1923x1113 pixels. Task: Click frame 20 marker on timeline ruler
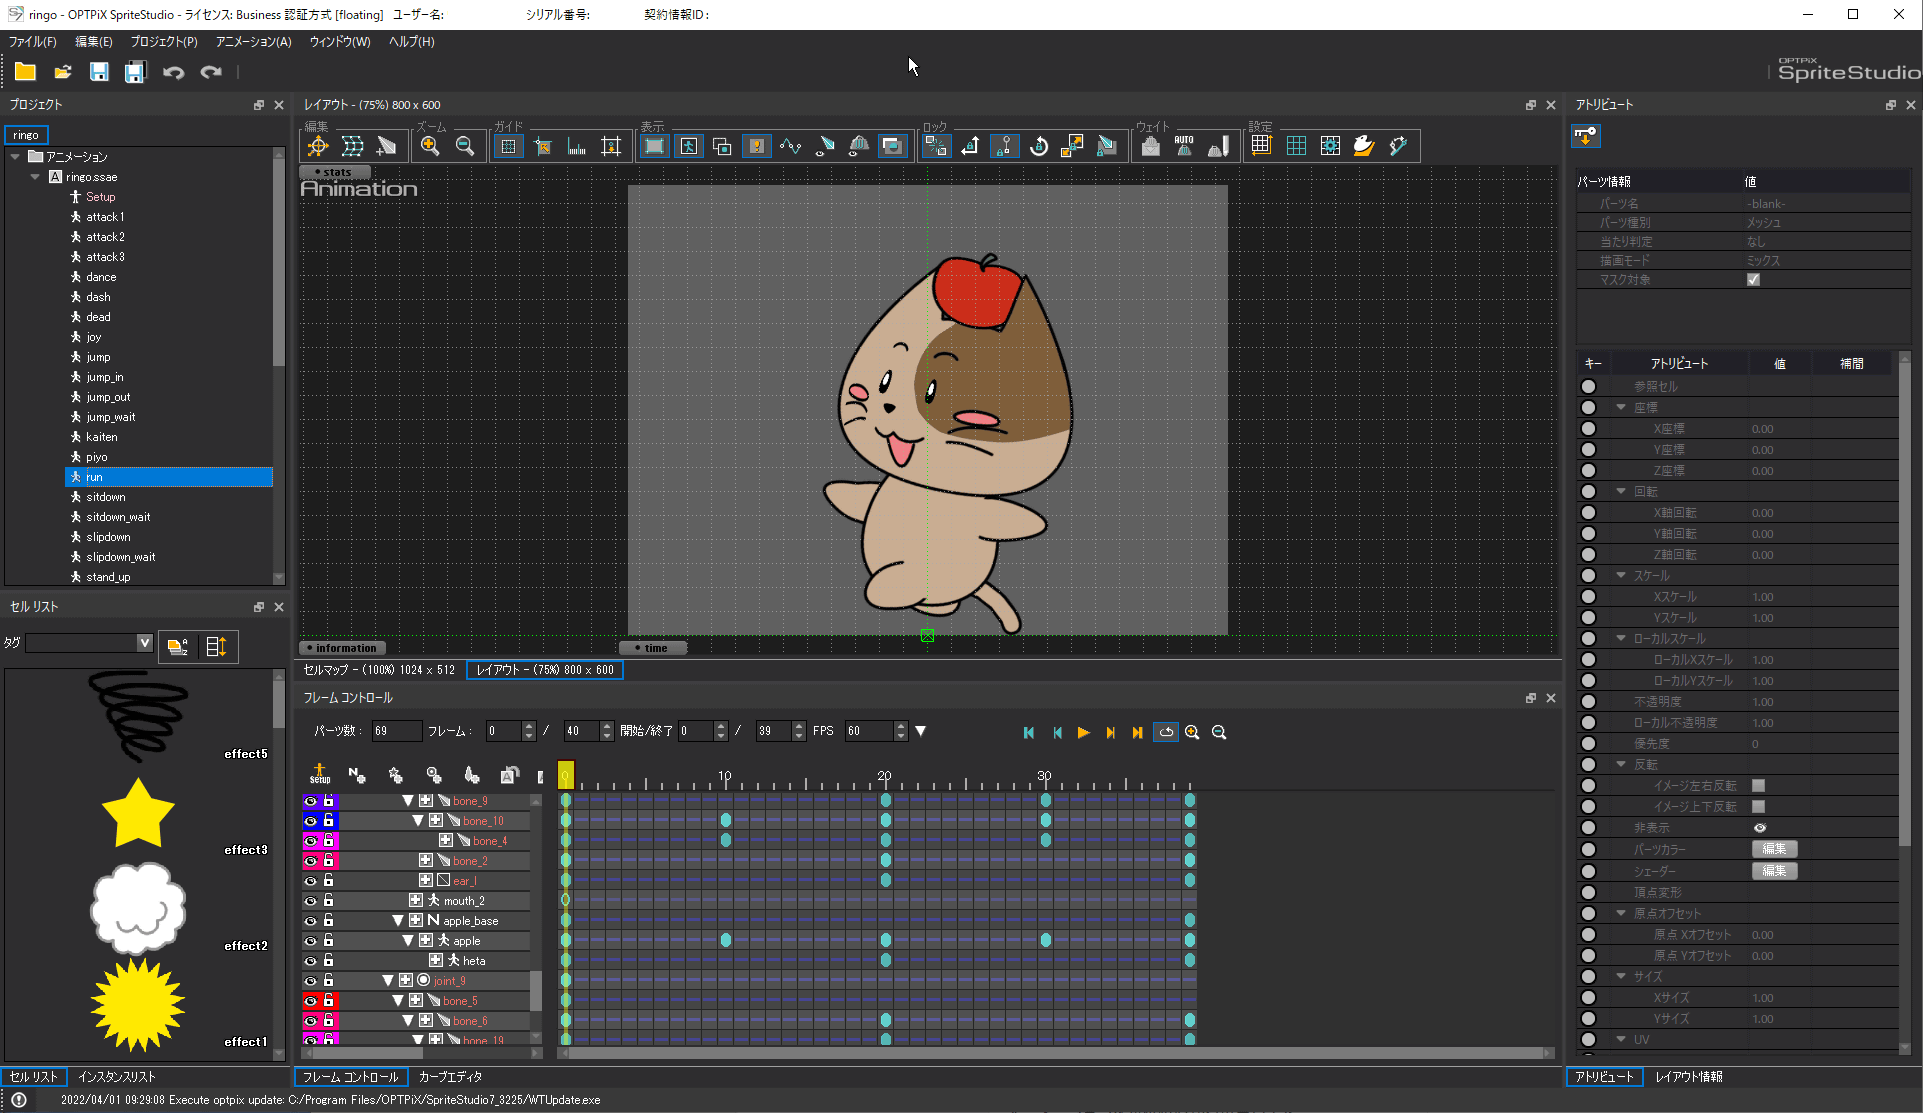point(885,776)
